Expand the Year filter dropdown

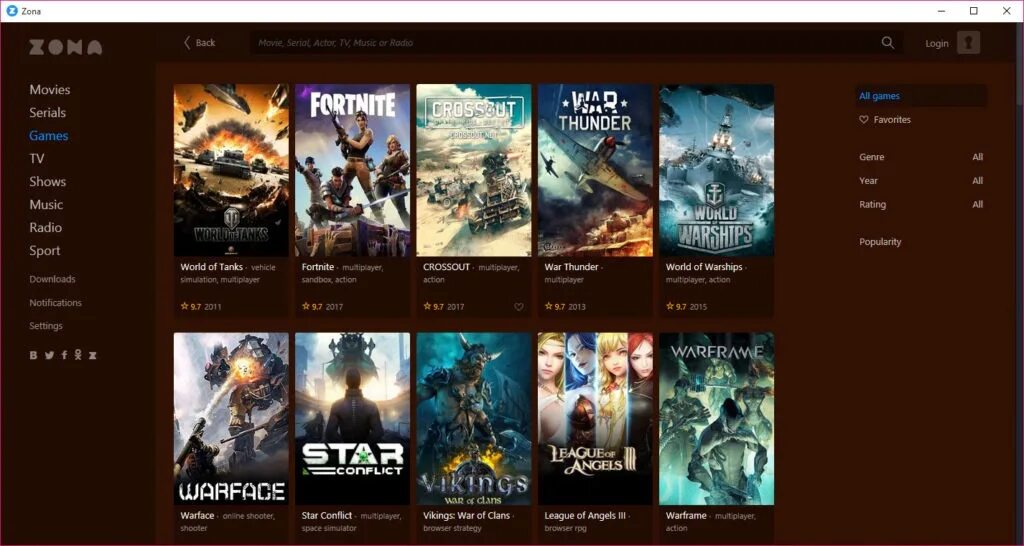[921, 180]
